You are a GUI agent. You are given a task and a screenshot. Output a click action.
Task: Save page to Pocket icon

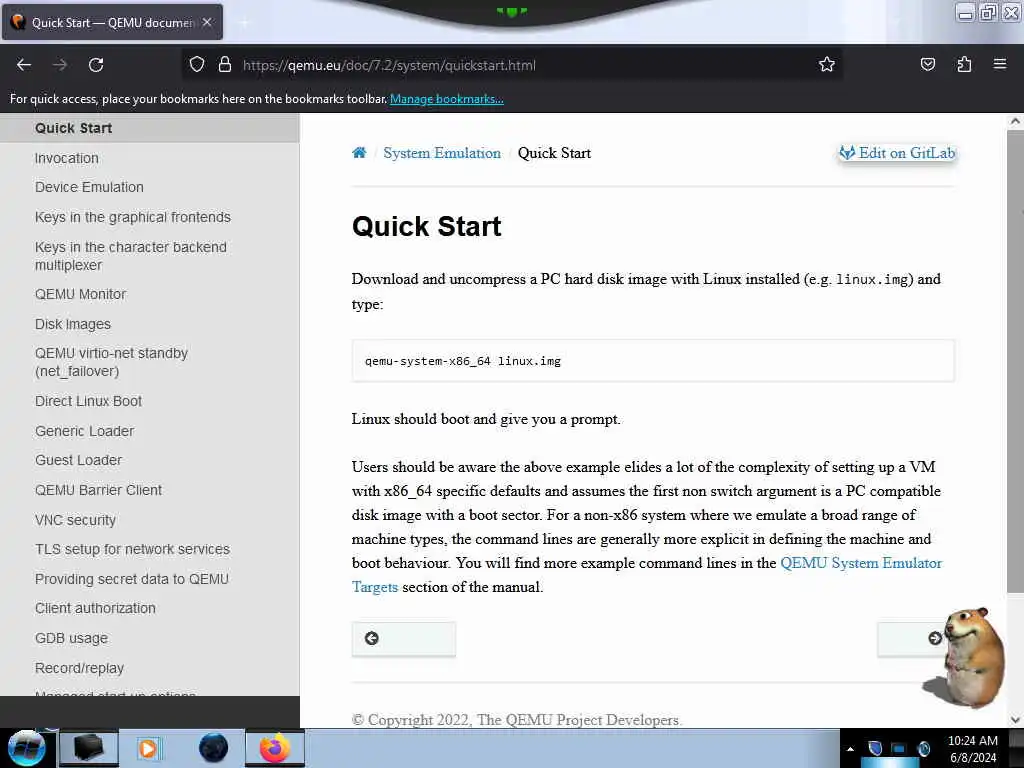(927, 65)
